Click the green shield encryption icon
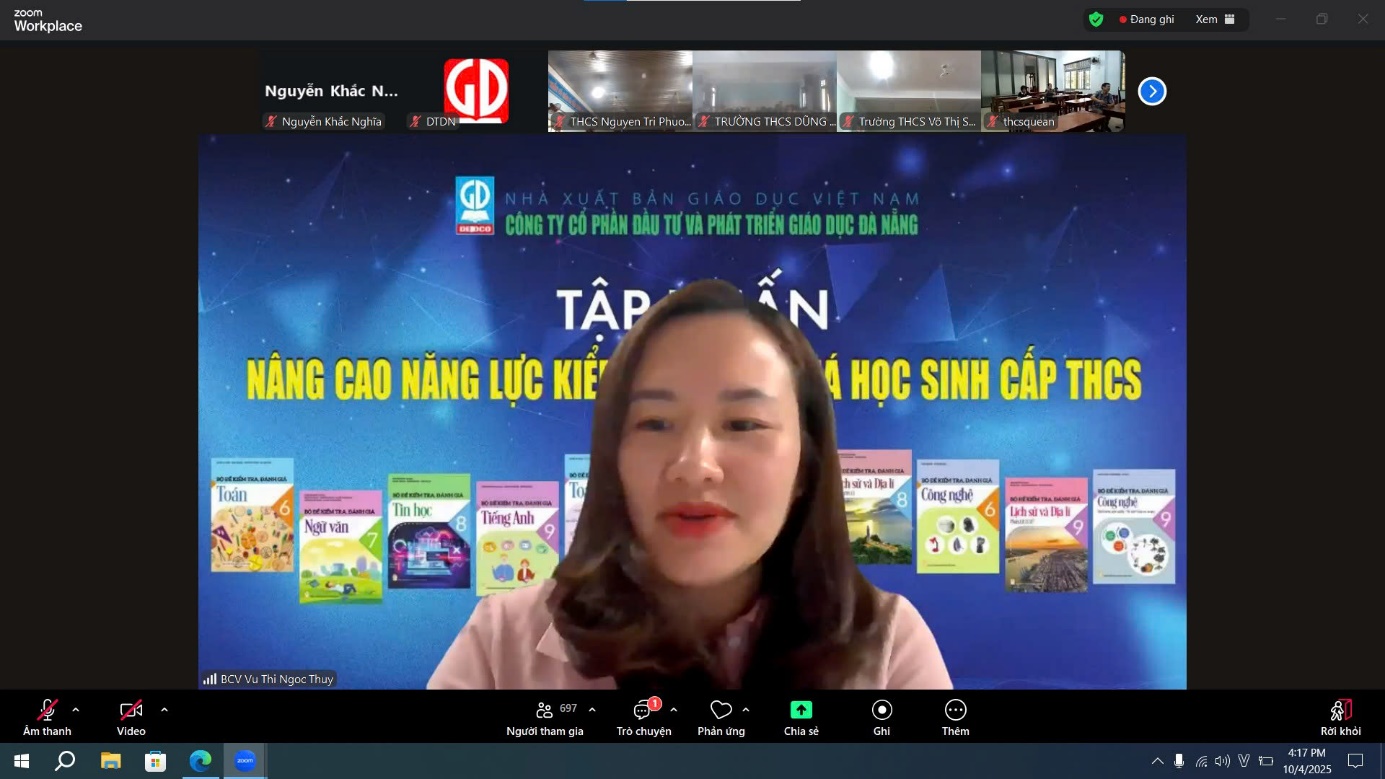1385x779 pixels. pyautogui.click(x=1096, y=19)
